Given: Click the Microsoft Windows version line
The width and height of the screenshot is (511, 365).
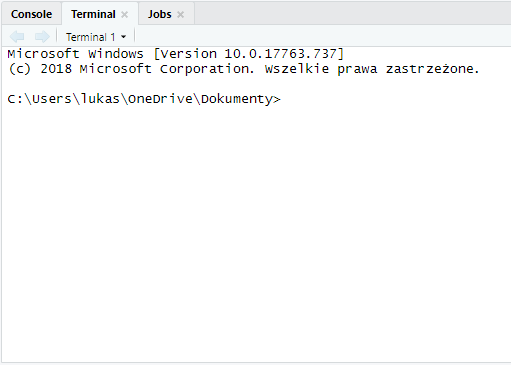Looking at the screenshot, I should (175, 54).
